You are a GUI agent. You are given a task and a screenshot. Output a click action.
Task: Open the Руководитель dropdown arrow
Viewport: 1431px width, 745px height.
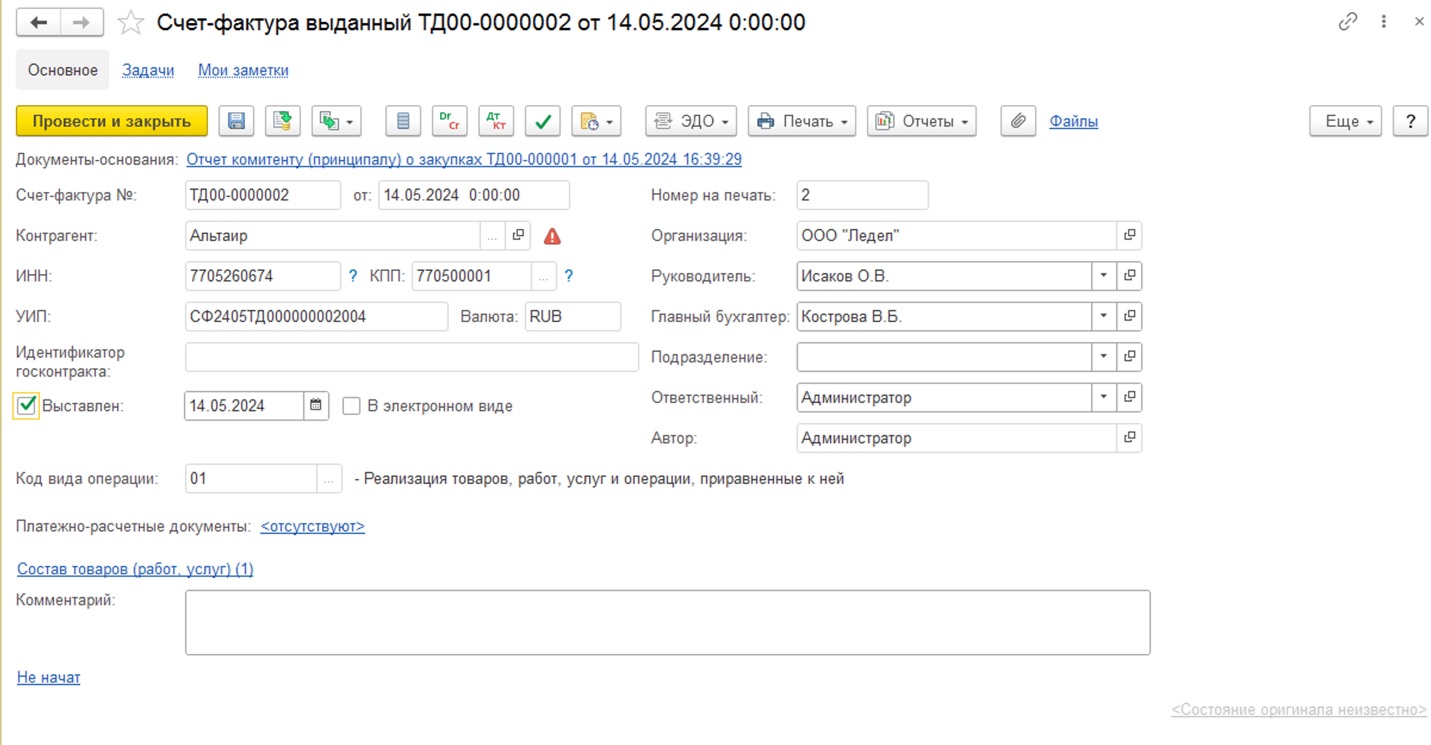pyautogui.click(x=1104, y=276)
